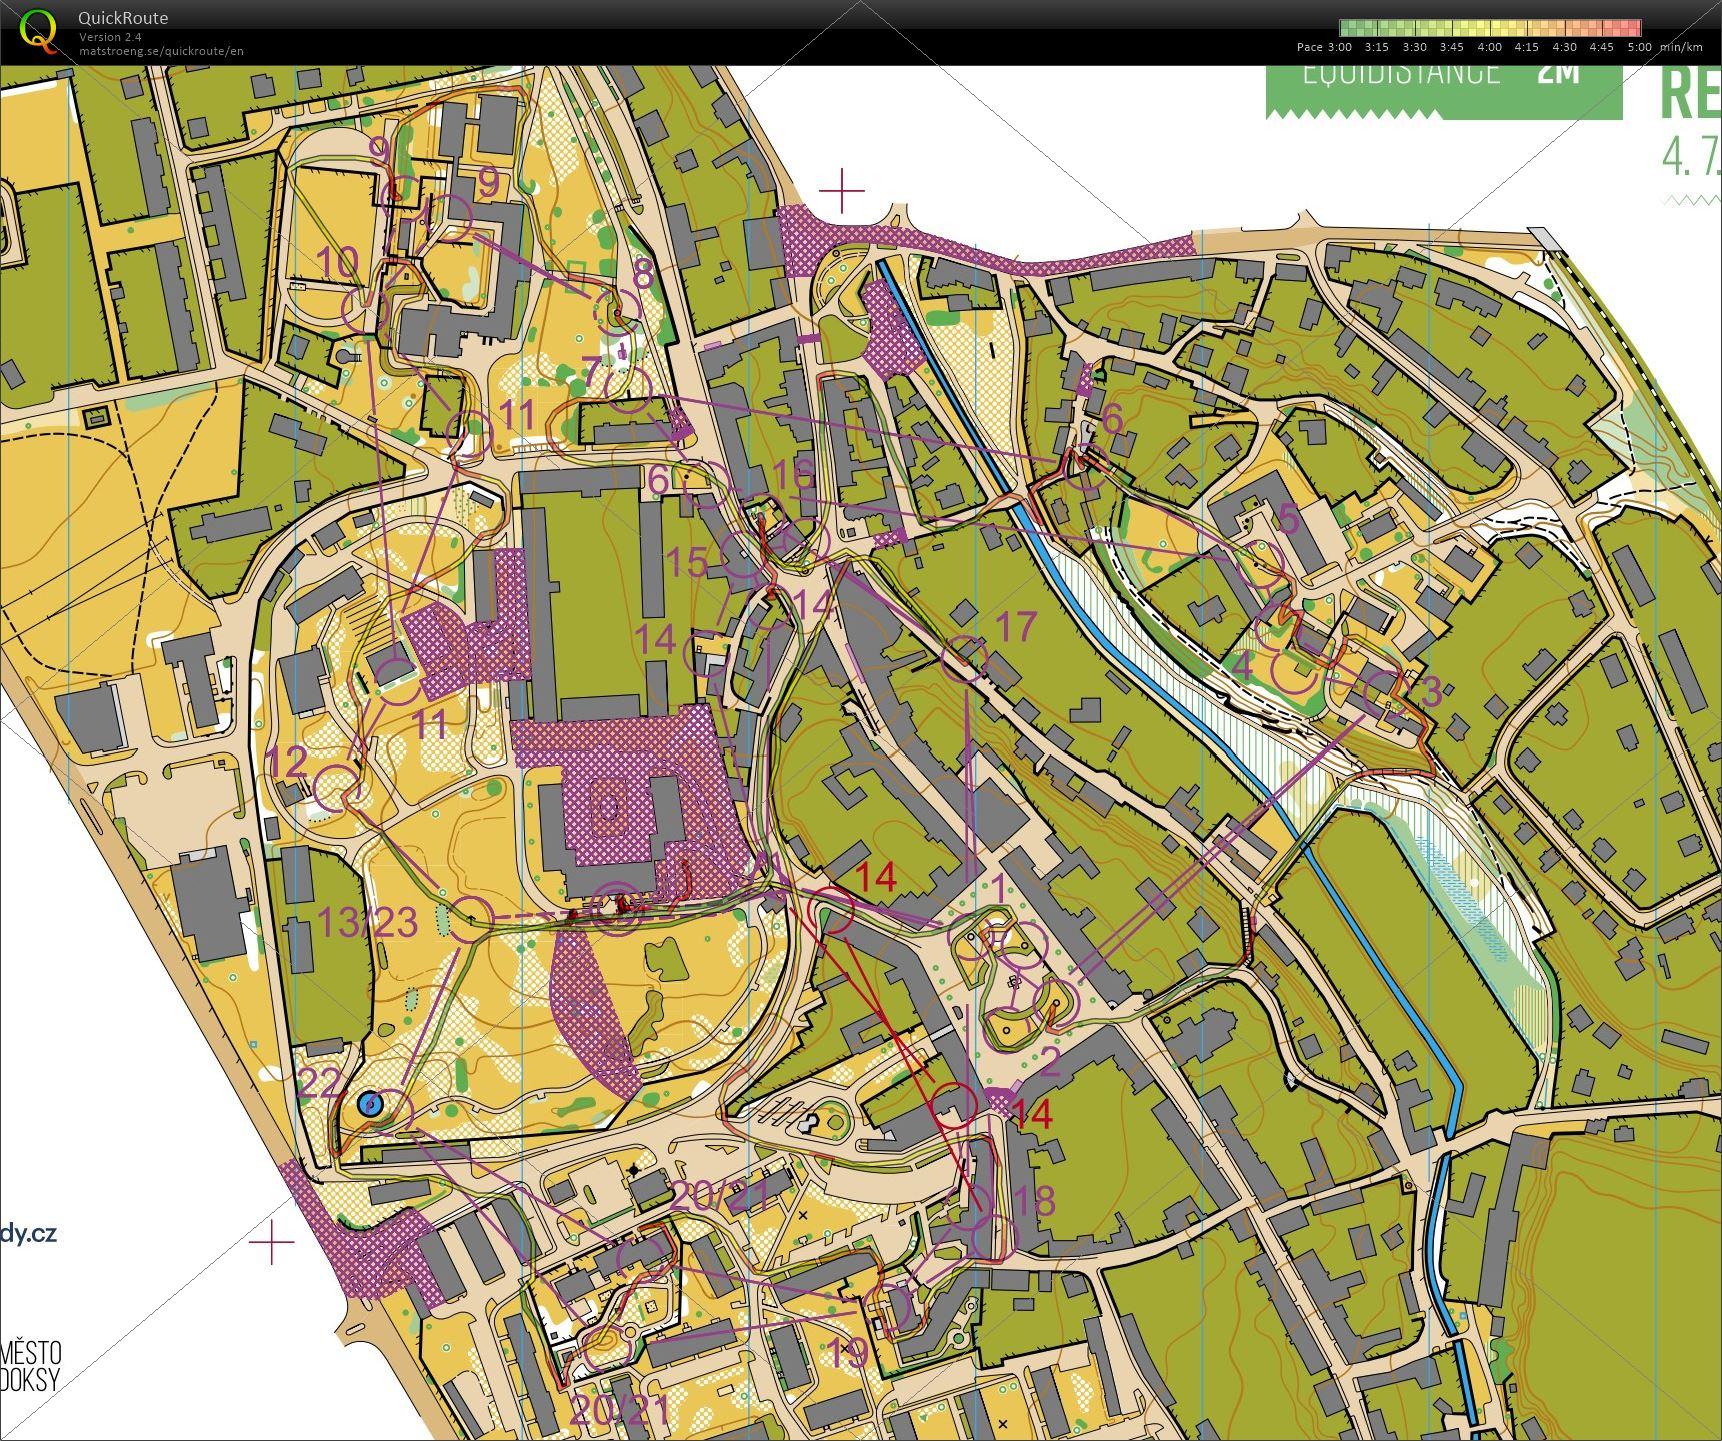Click control circle number 17
This screenshot has width=1722, height=1441.
point(963,657)
